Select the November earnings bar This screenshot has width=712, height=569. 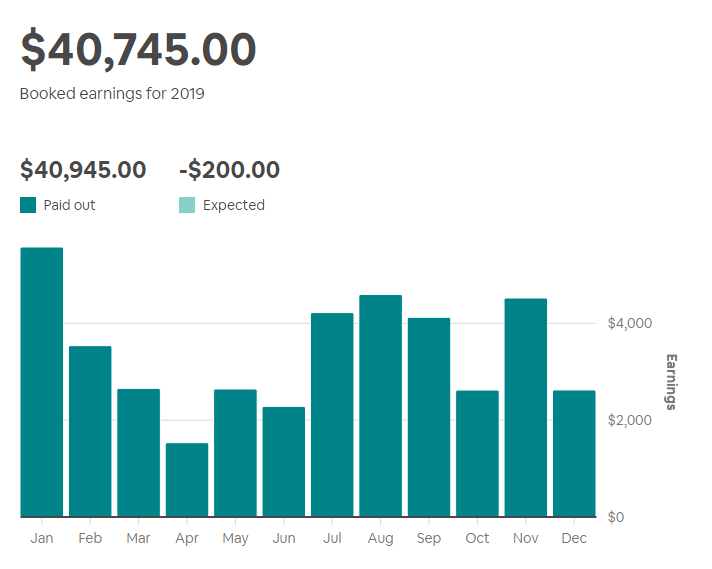[x=526, y=407]
